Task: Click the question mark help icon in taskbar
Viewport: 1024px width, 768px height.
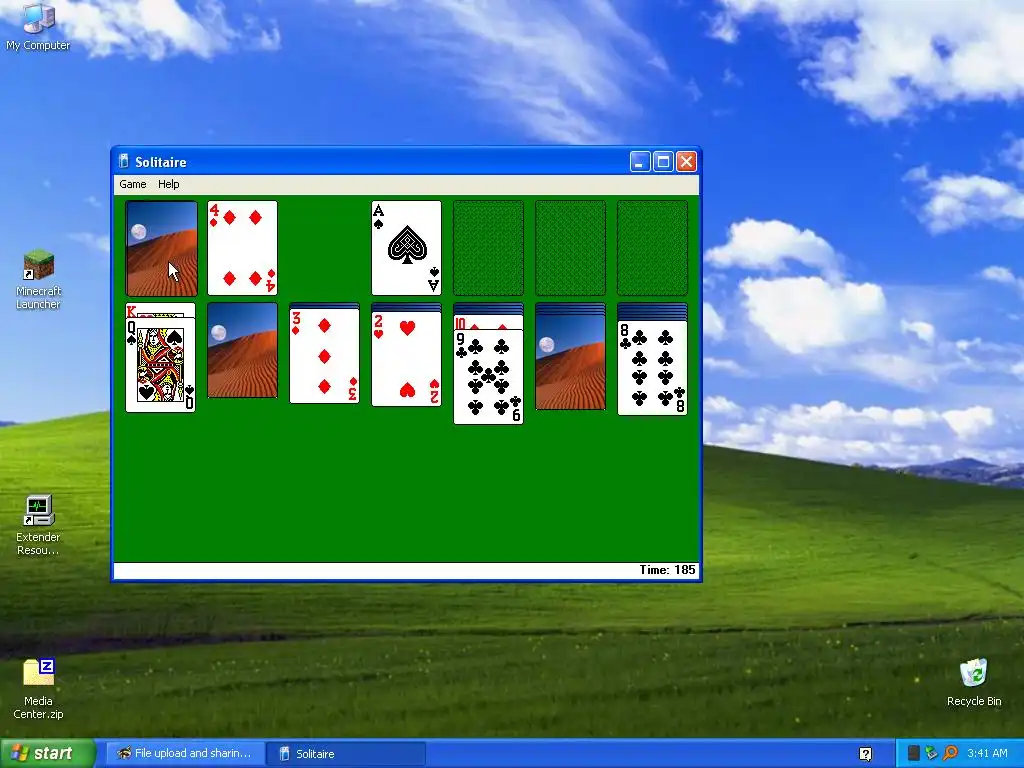Action: point(866,754)
